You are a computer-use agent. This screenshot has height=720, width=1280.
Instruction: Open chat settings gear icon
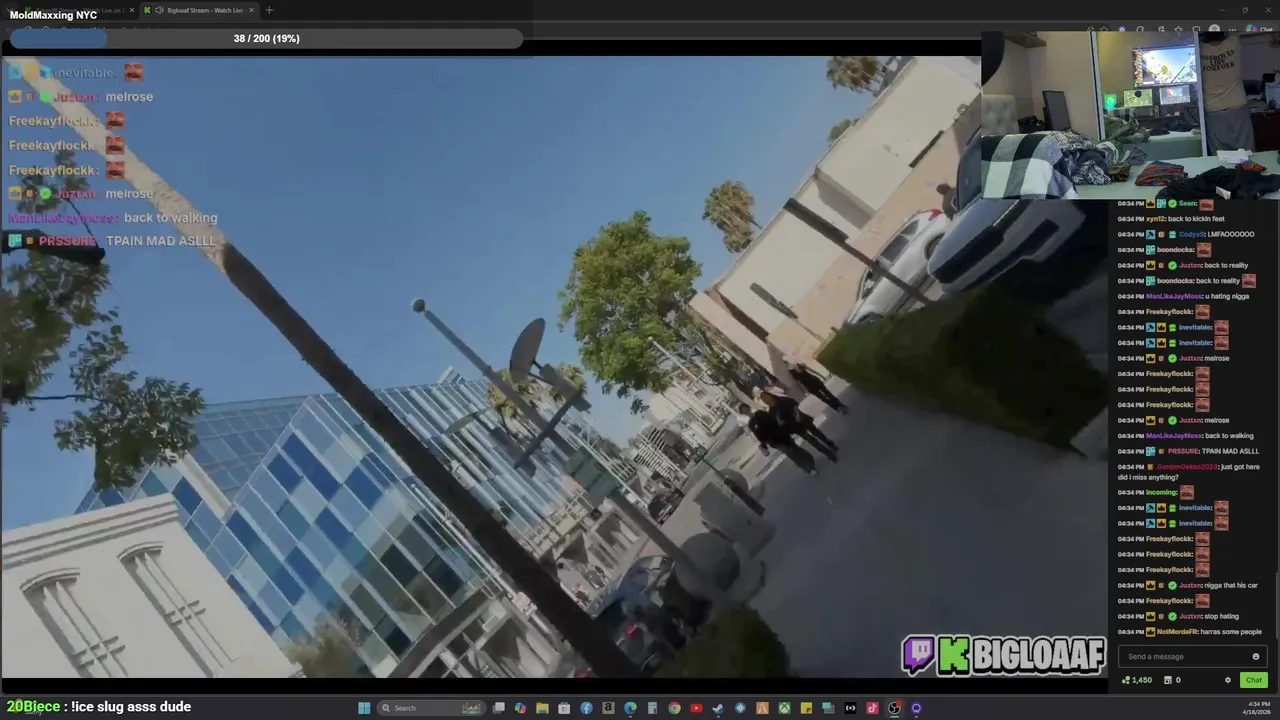click(x=1228, y=680)
